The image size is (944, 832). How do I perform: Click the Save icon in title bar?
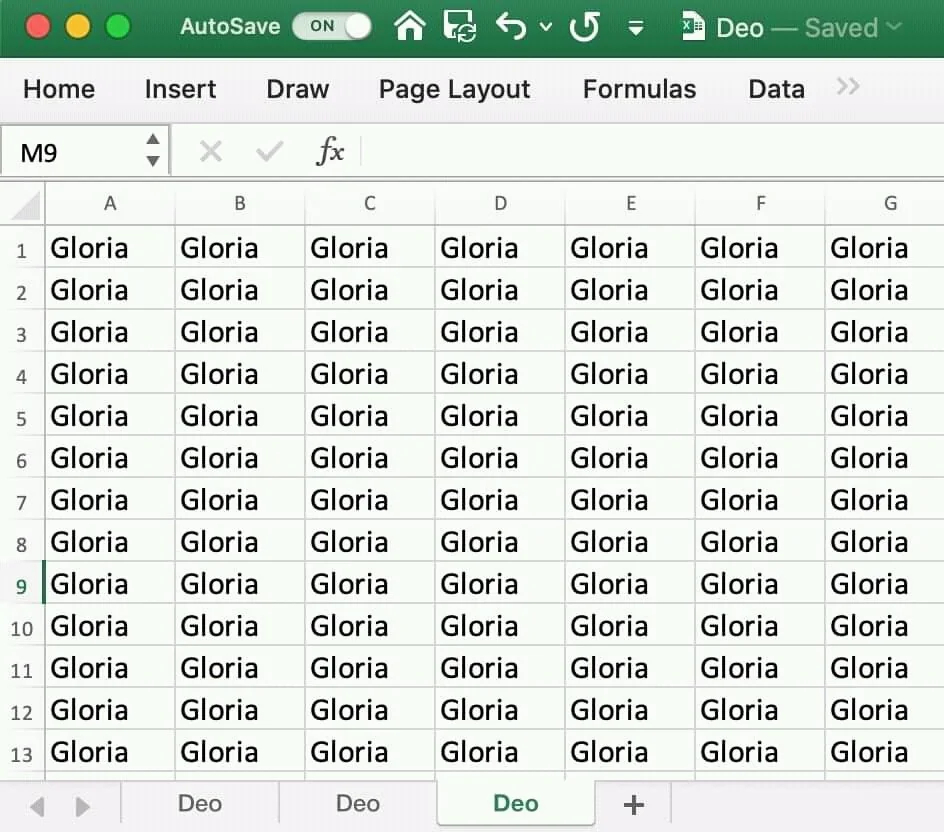460,27
